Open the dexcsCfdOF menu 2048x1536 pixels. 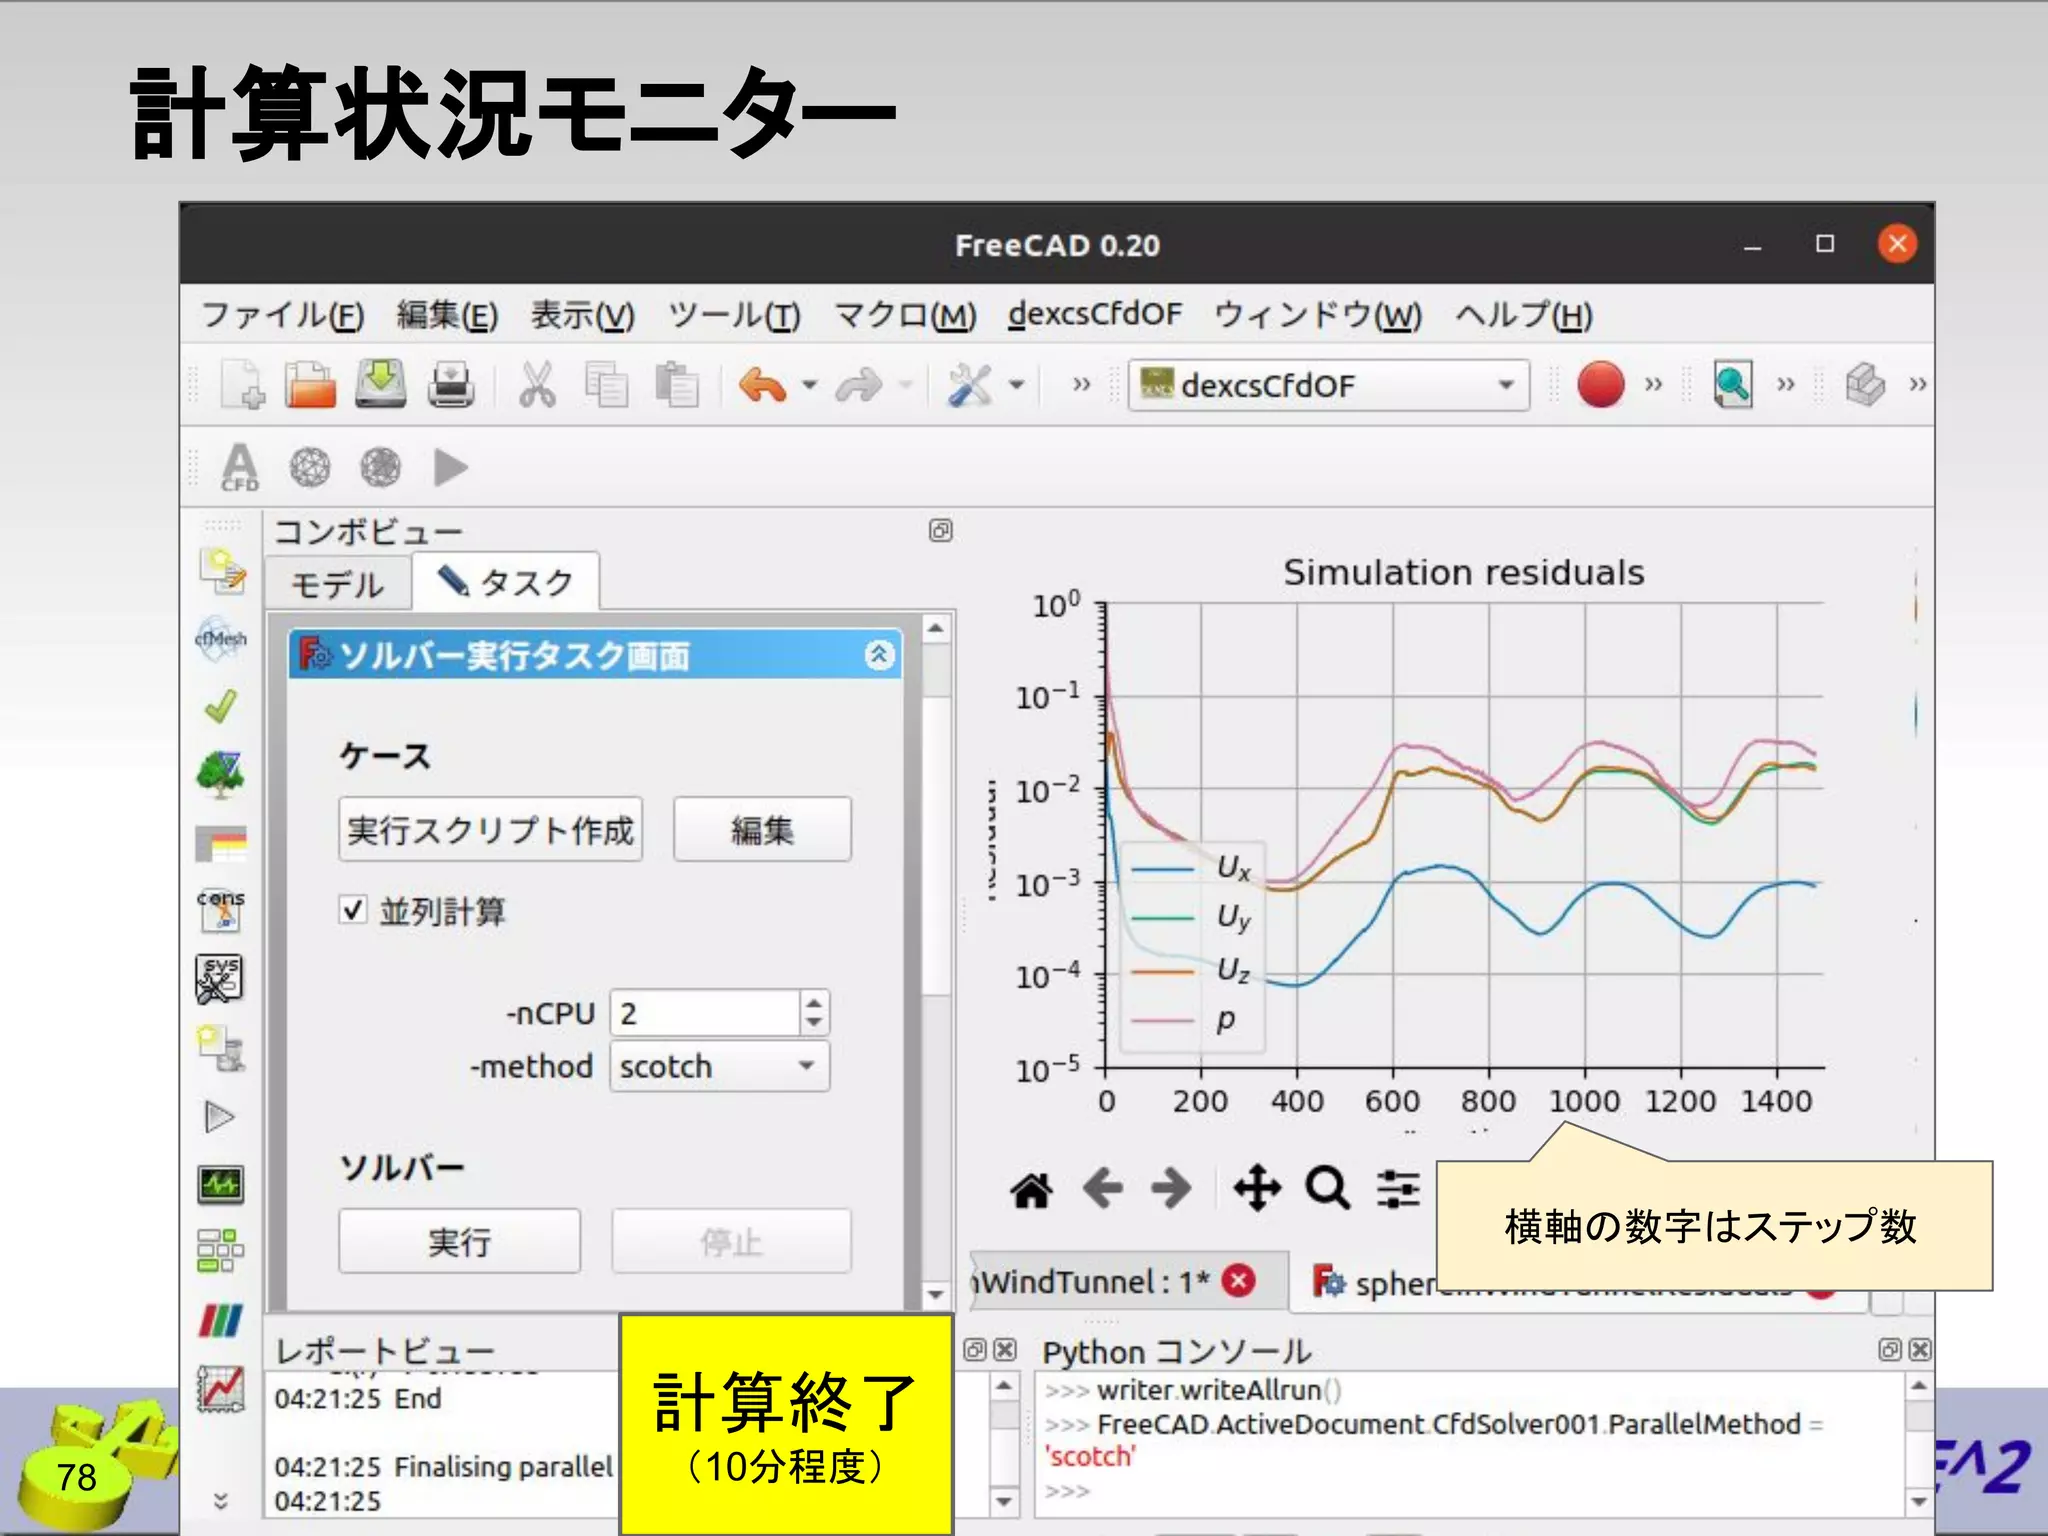point(1094,315)
